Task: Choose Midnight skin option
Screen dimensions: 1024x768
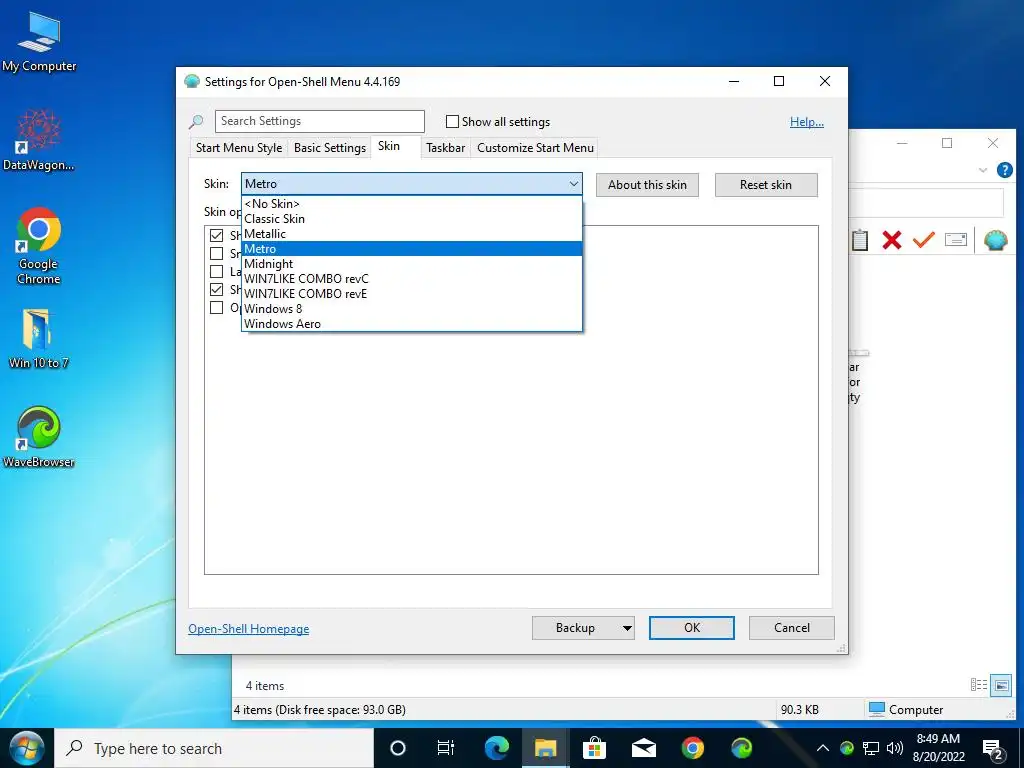Action: click(x=411, y=264)
